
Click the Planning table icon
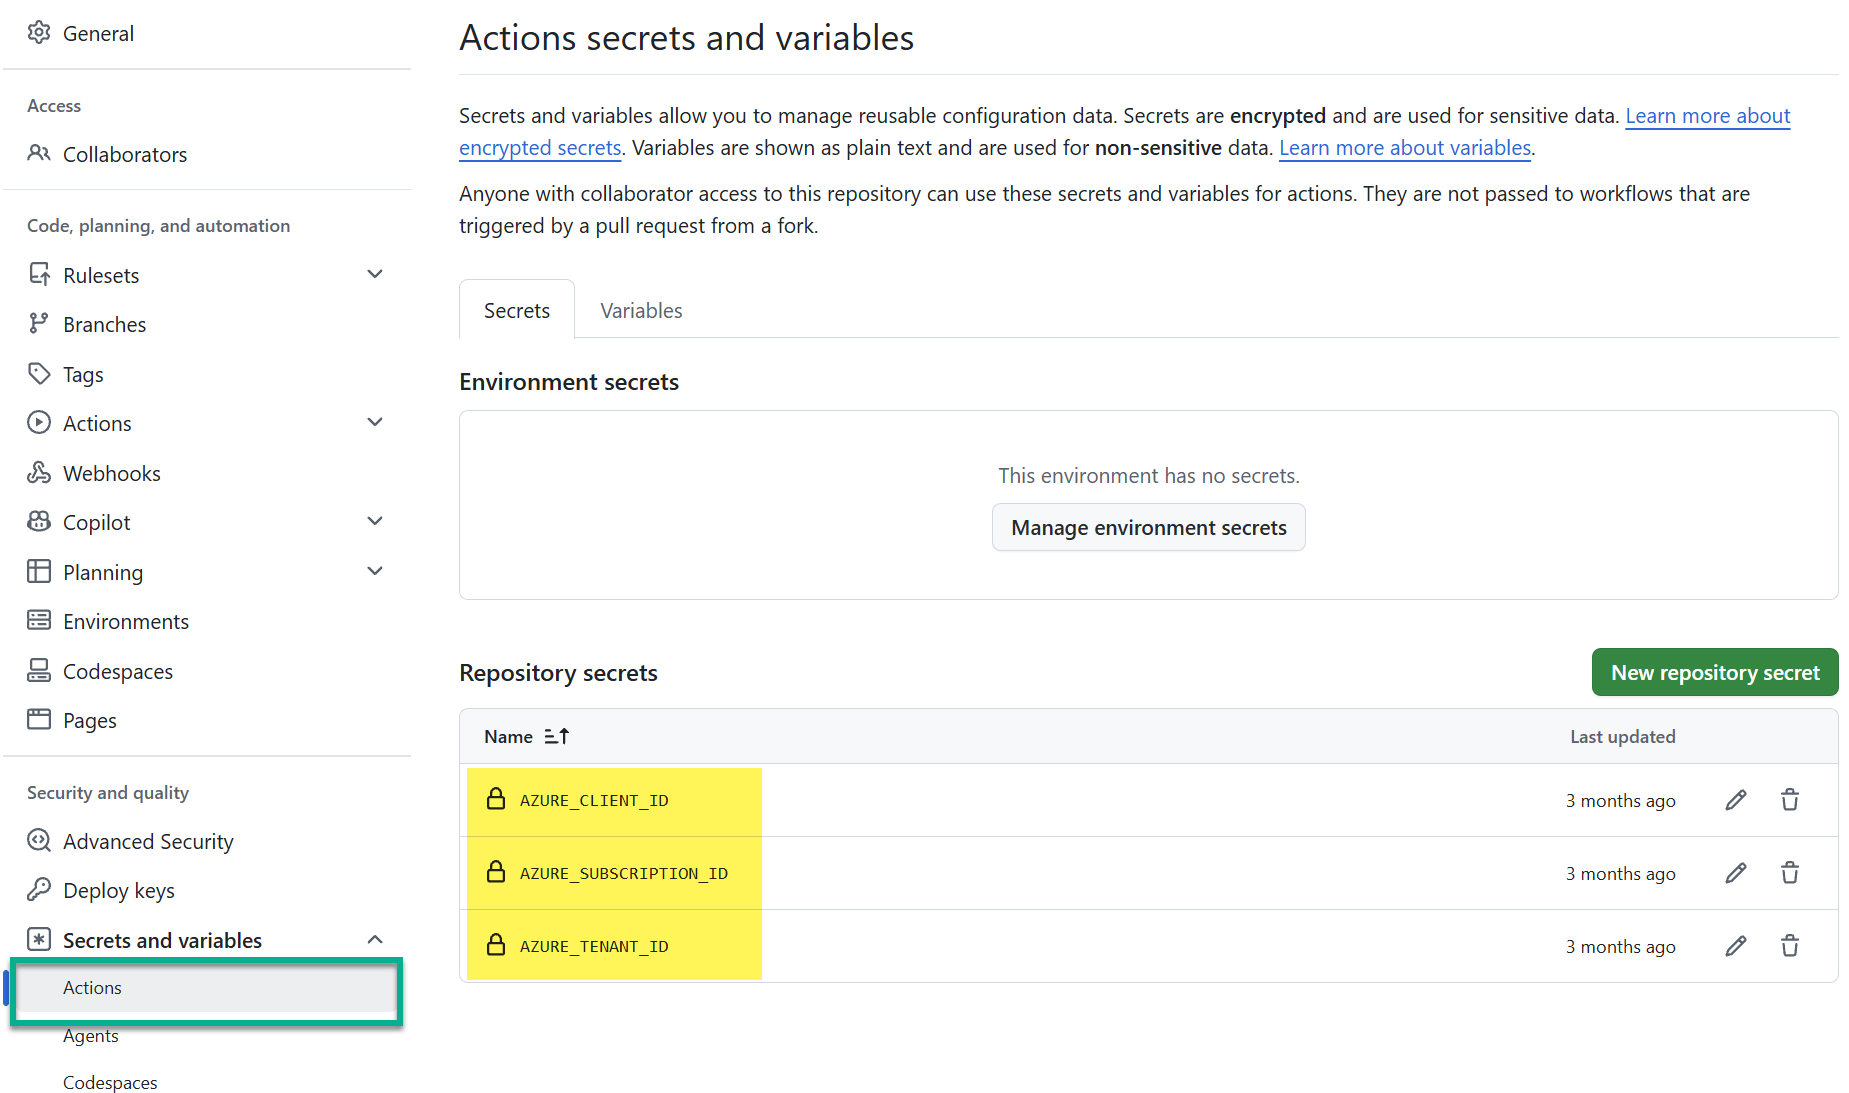[x=39, y=572]
